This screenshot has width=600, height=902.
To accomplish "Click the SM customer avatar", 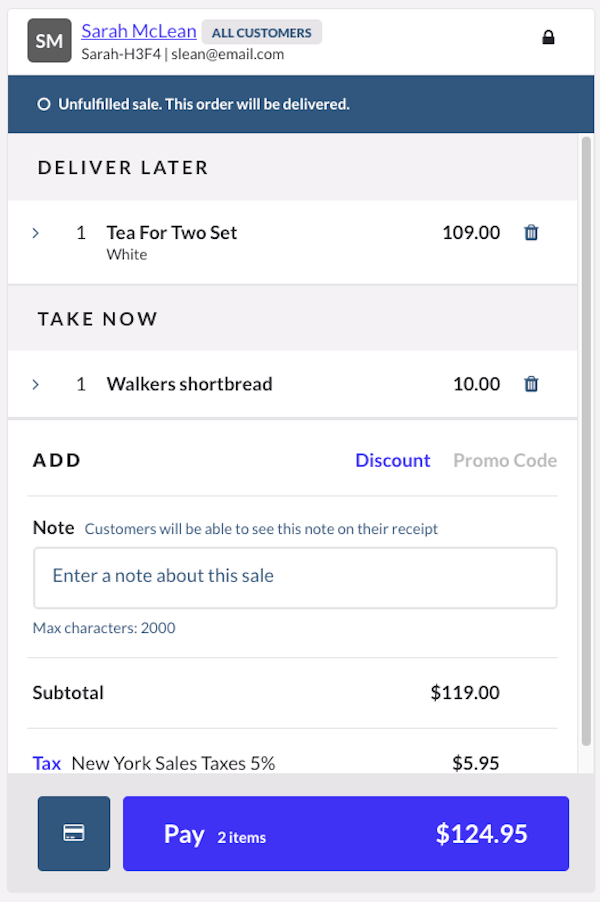I will point(49,41).
